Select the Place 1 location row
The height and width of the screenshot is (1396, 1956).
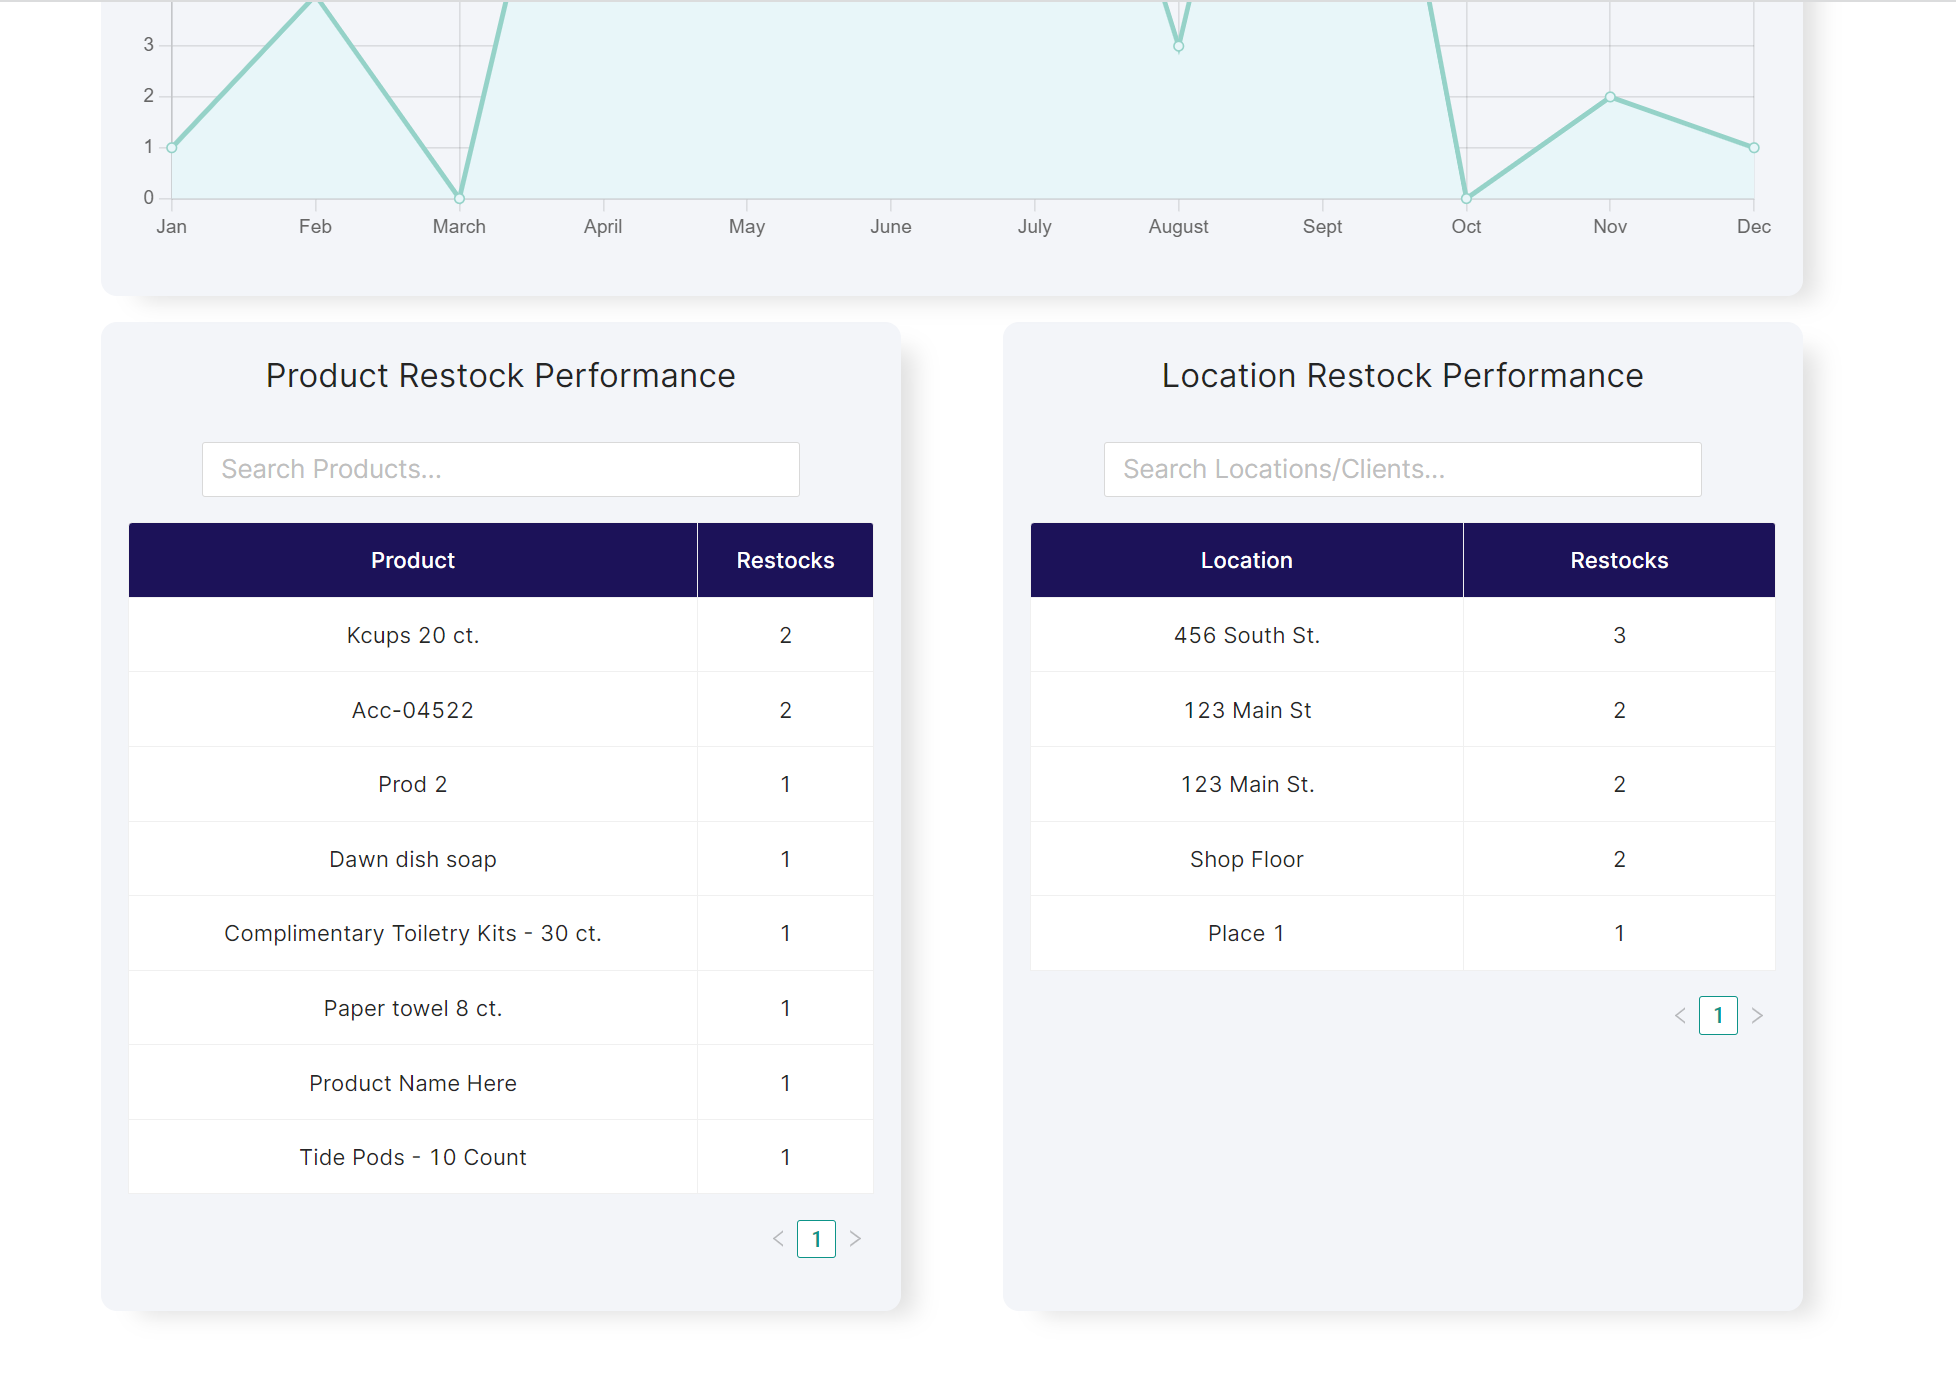[1403, 933]
